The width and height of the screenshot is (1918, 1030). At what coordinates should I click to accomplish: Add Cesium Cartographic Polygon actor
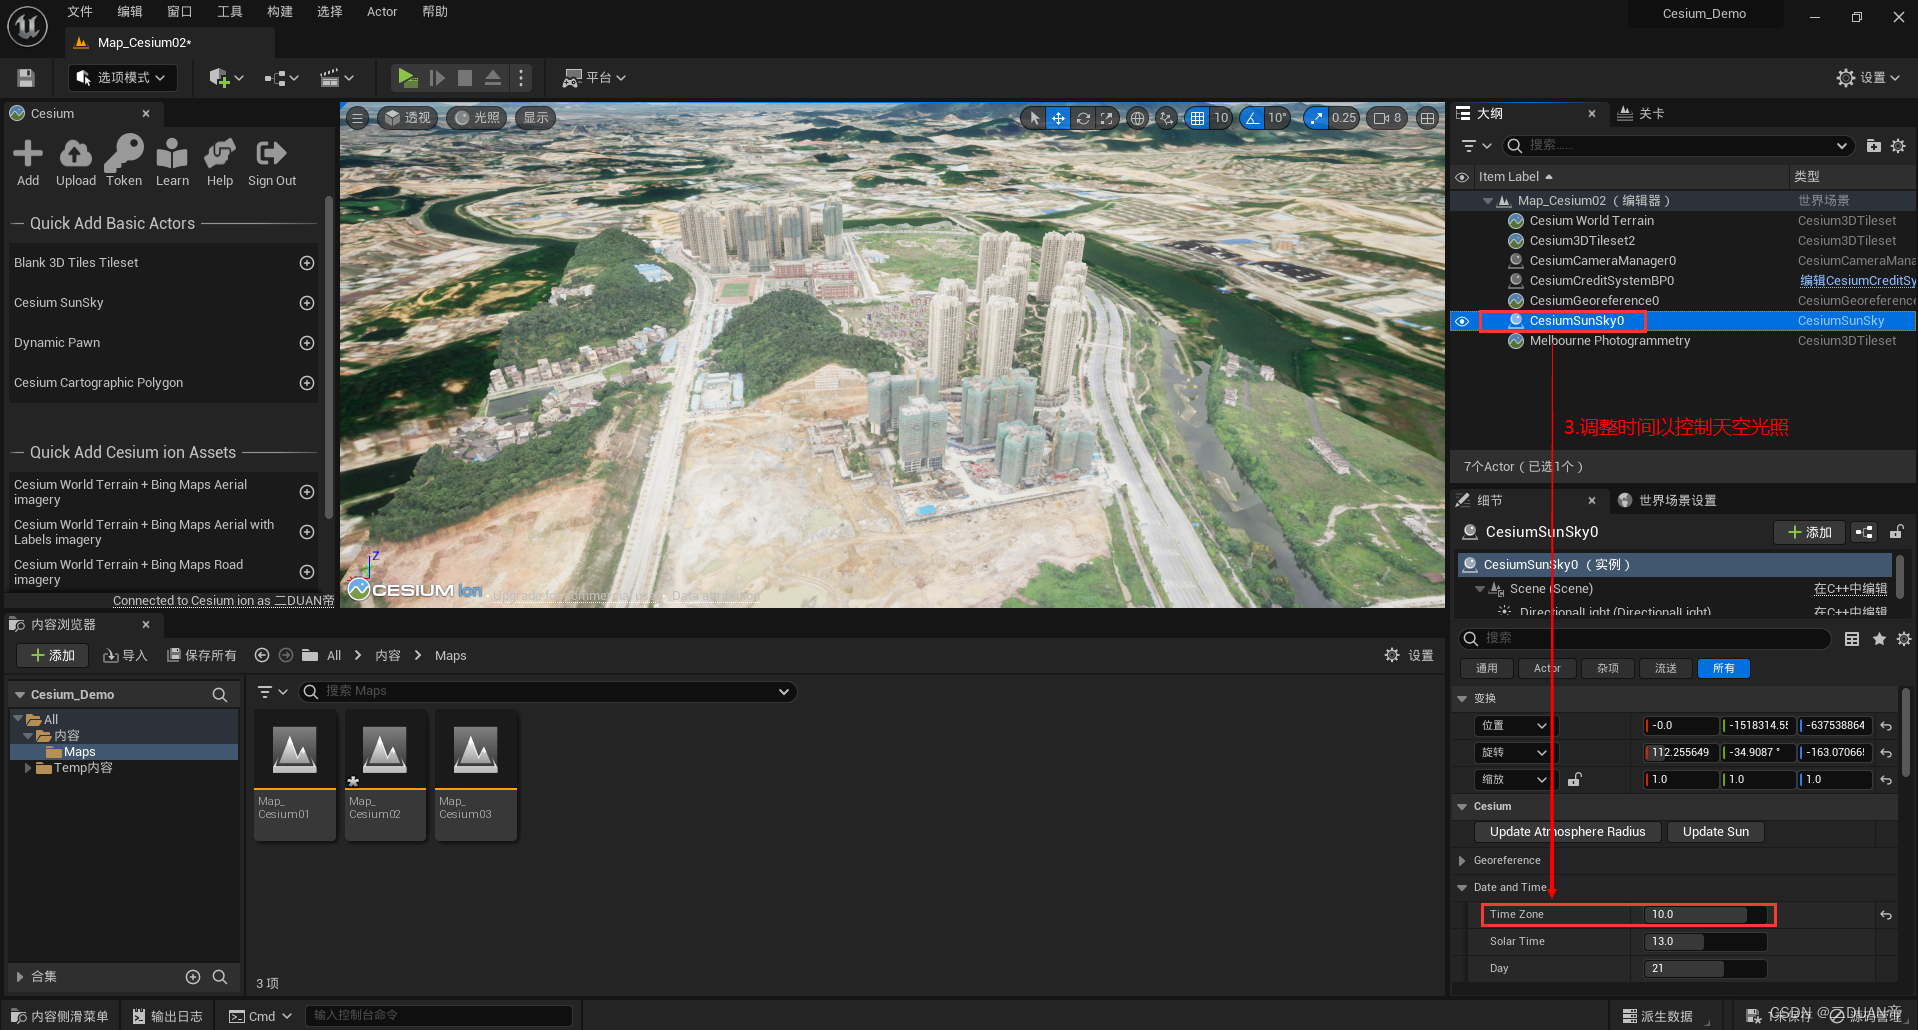click(307, 383)
